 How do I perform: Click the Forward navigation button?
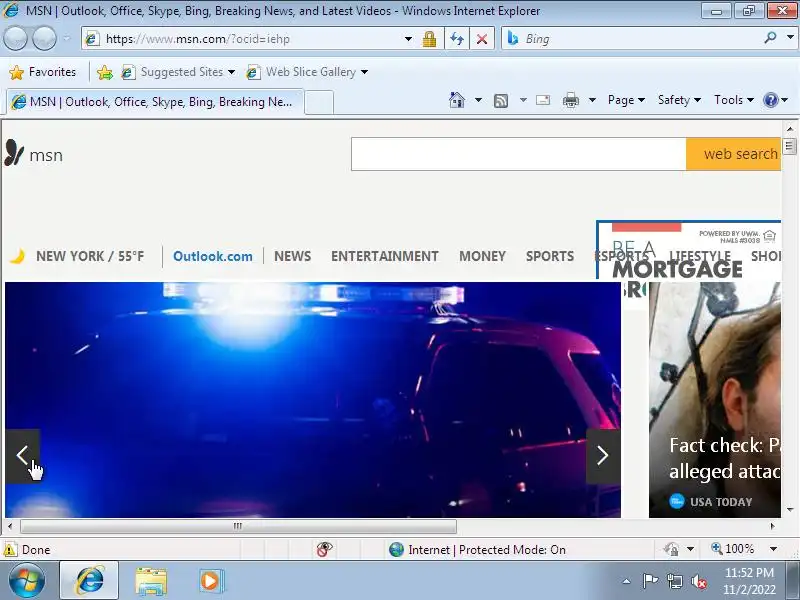pyautogui.click(x=45, y=39)
